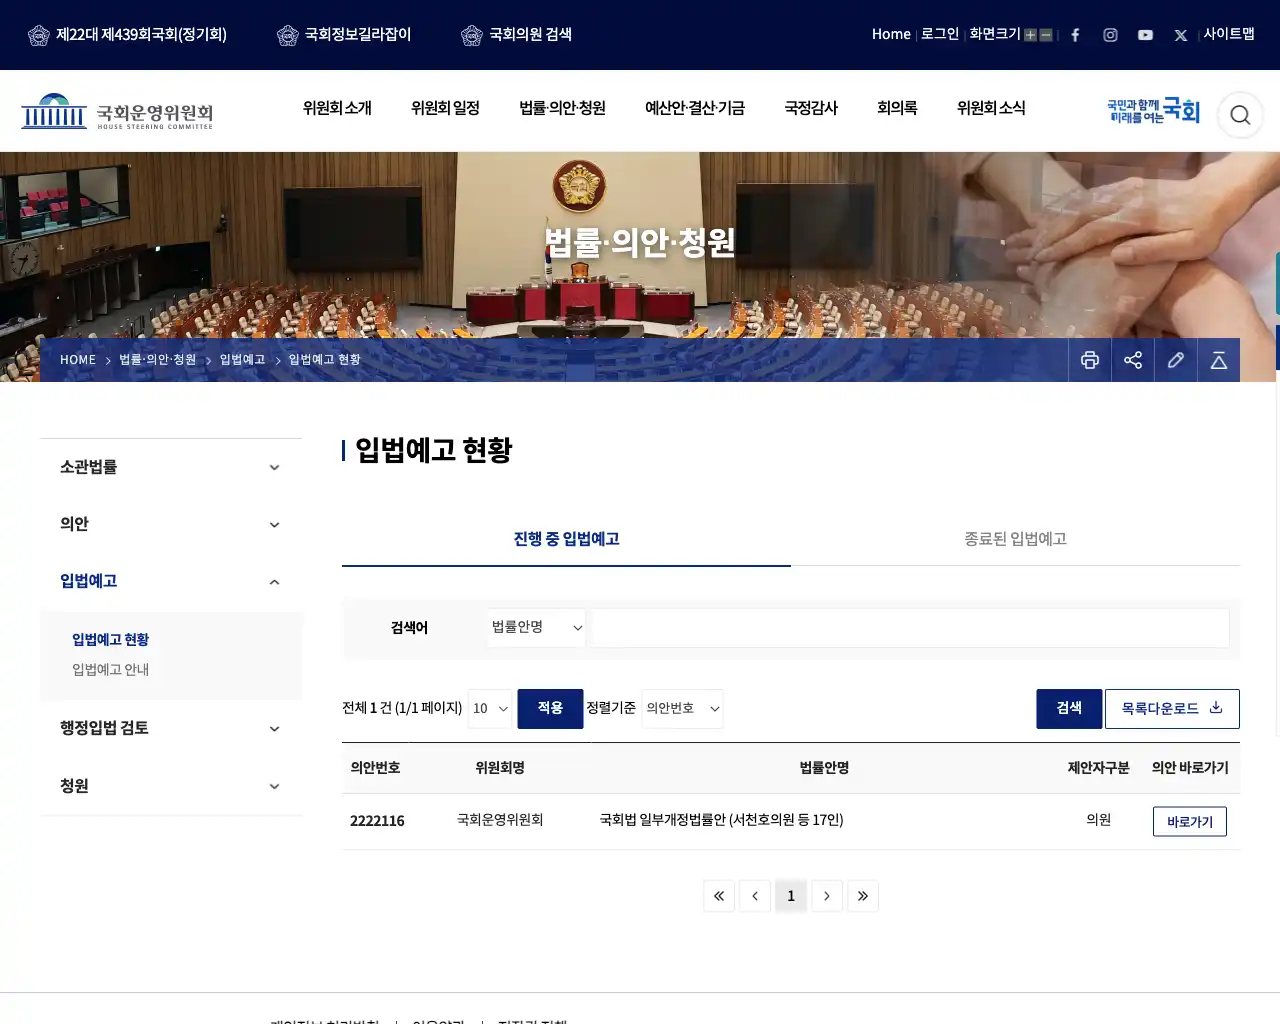The height and width of the screenshot is (1024, 1280).
Task: Click the 검색 button
Action: [1069, 708]
